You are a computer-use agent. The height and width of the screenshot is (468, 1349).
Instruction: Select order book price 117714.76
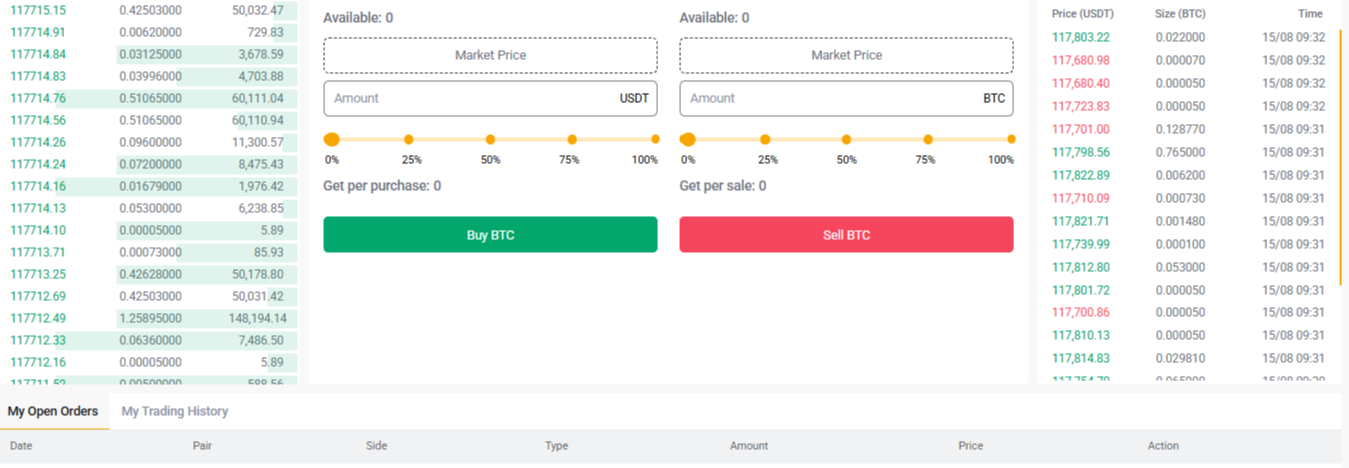(x=38, y=98)
